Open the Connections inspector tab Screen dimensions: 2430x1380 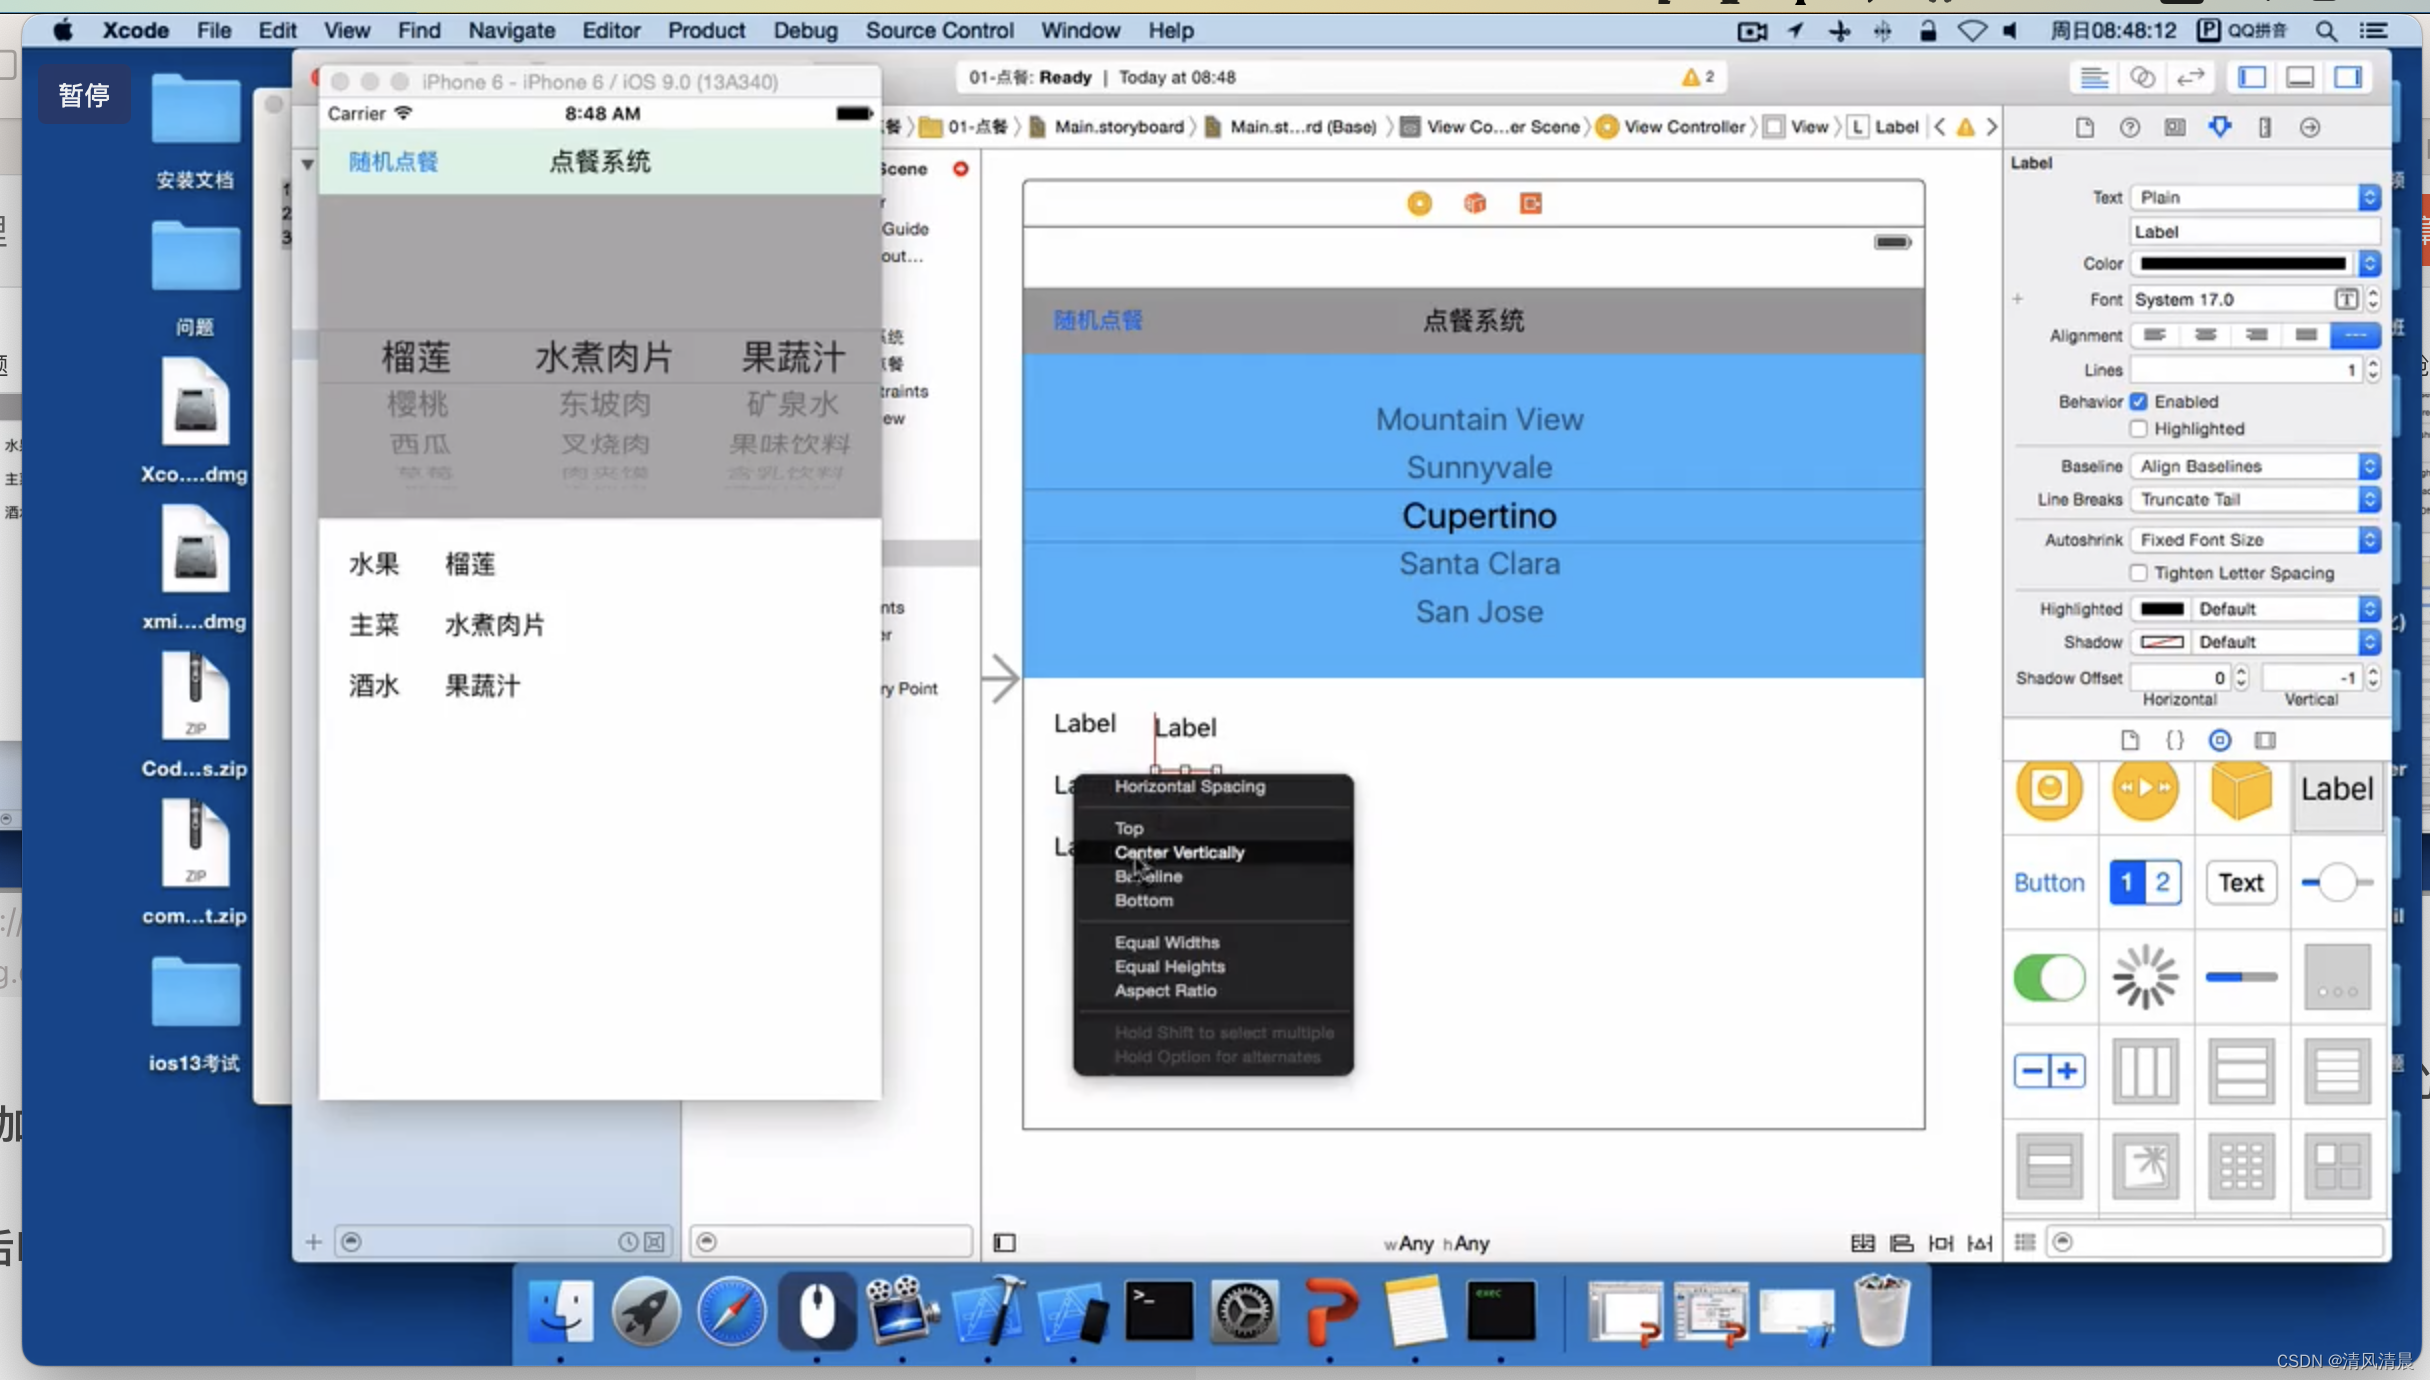tap(2309, 127)
